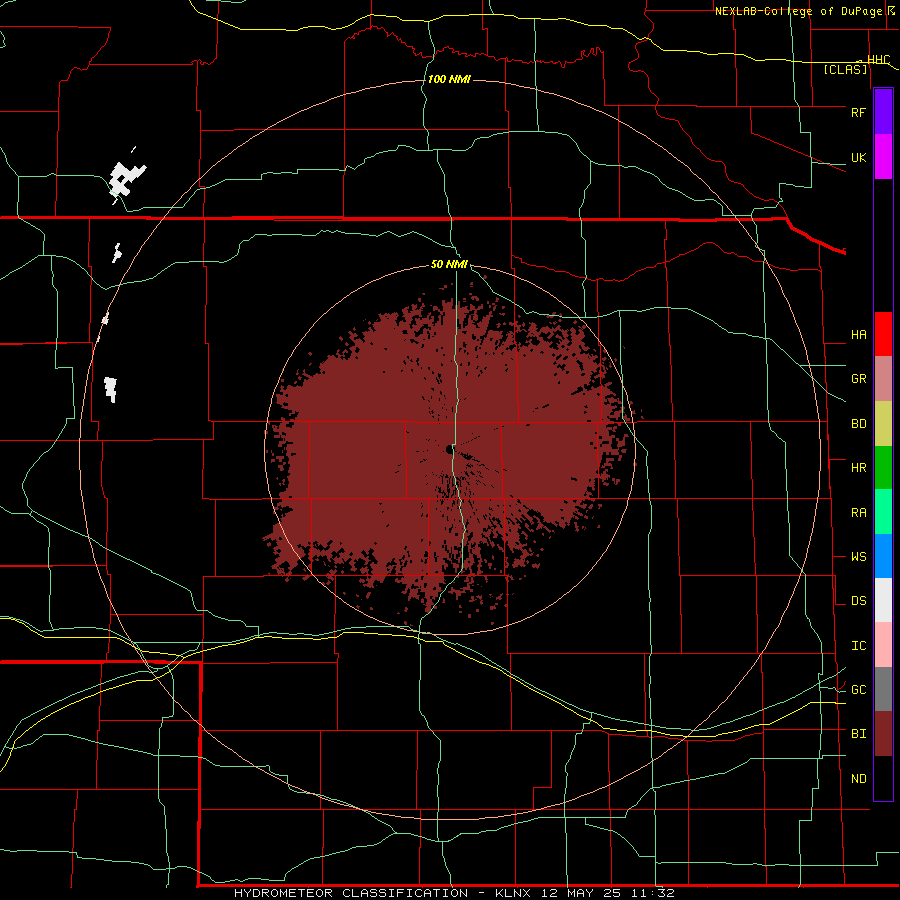Image resolution: width=900 pixels, height=900 pixels.
Task: Click the 50 NMI range ring label
Action: (449, 264)
